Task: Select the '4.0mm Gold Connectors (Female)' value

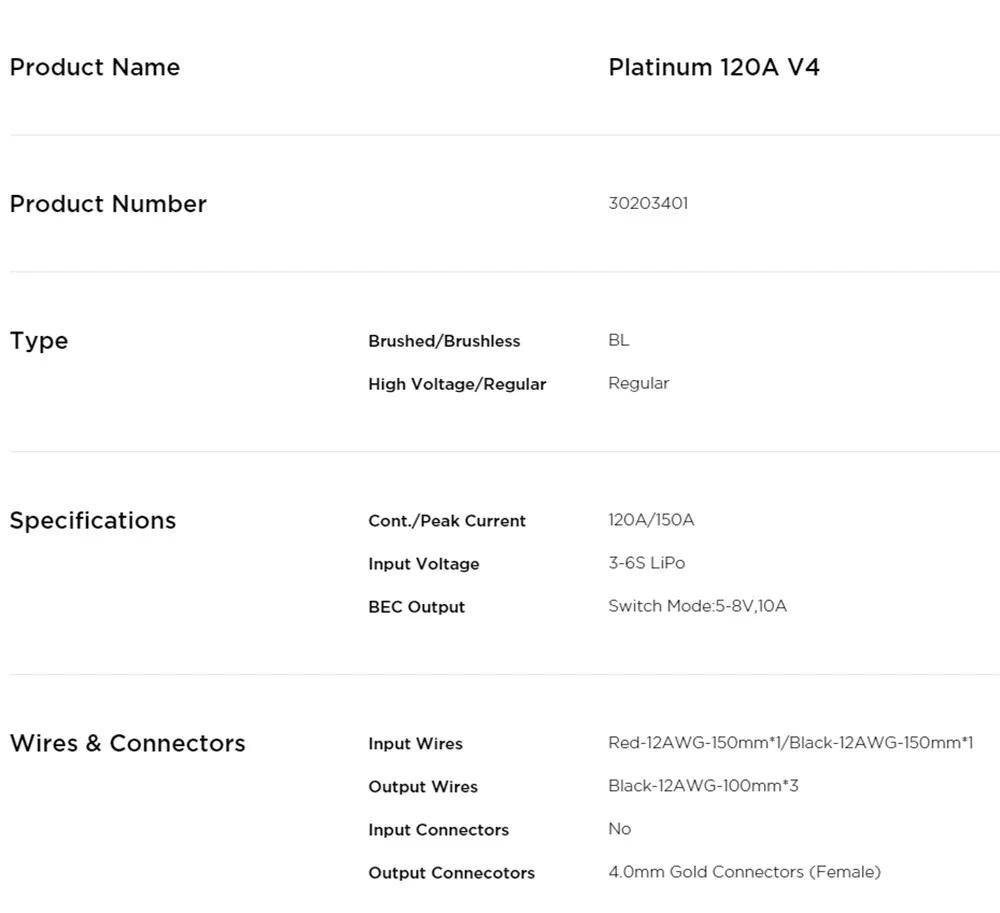Action: coord(744,872)
